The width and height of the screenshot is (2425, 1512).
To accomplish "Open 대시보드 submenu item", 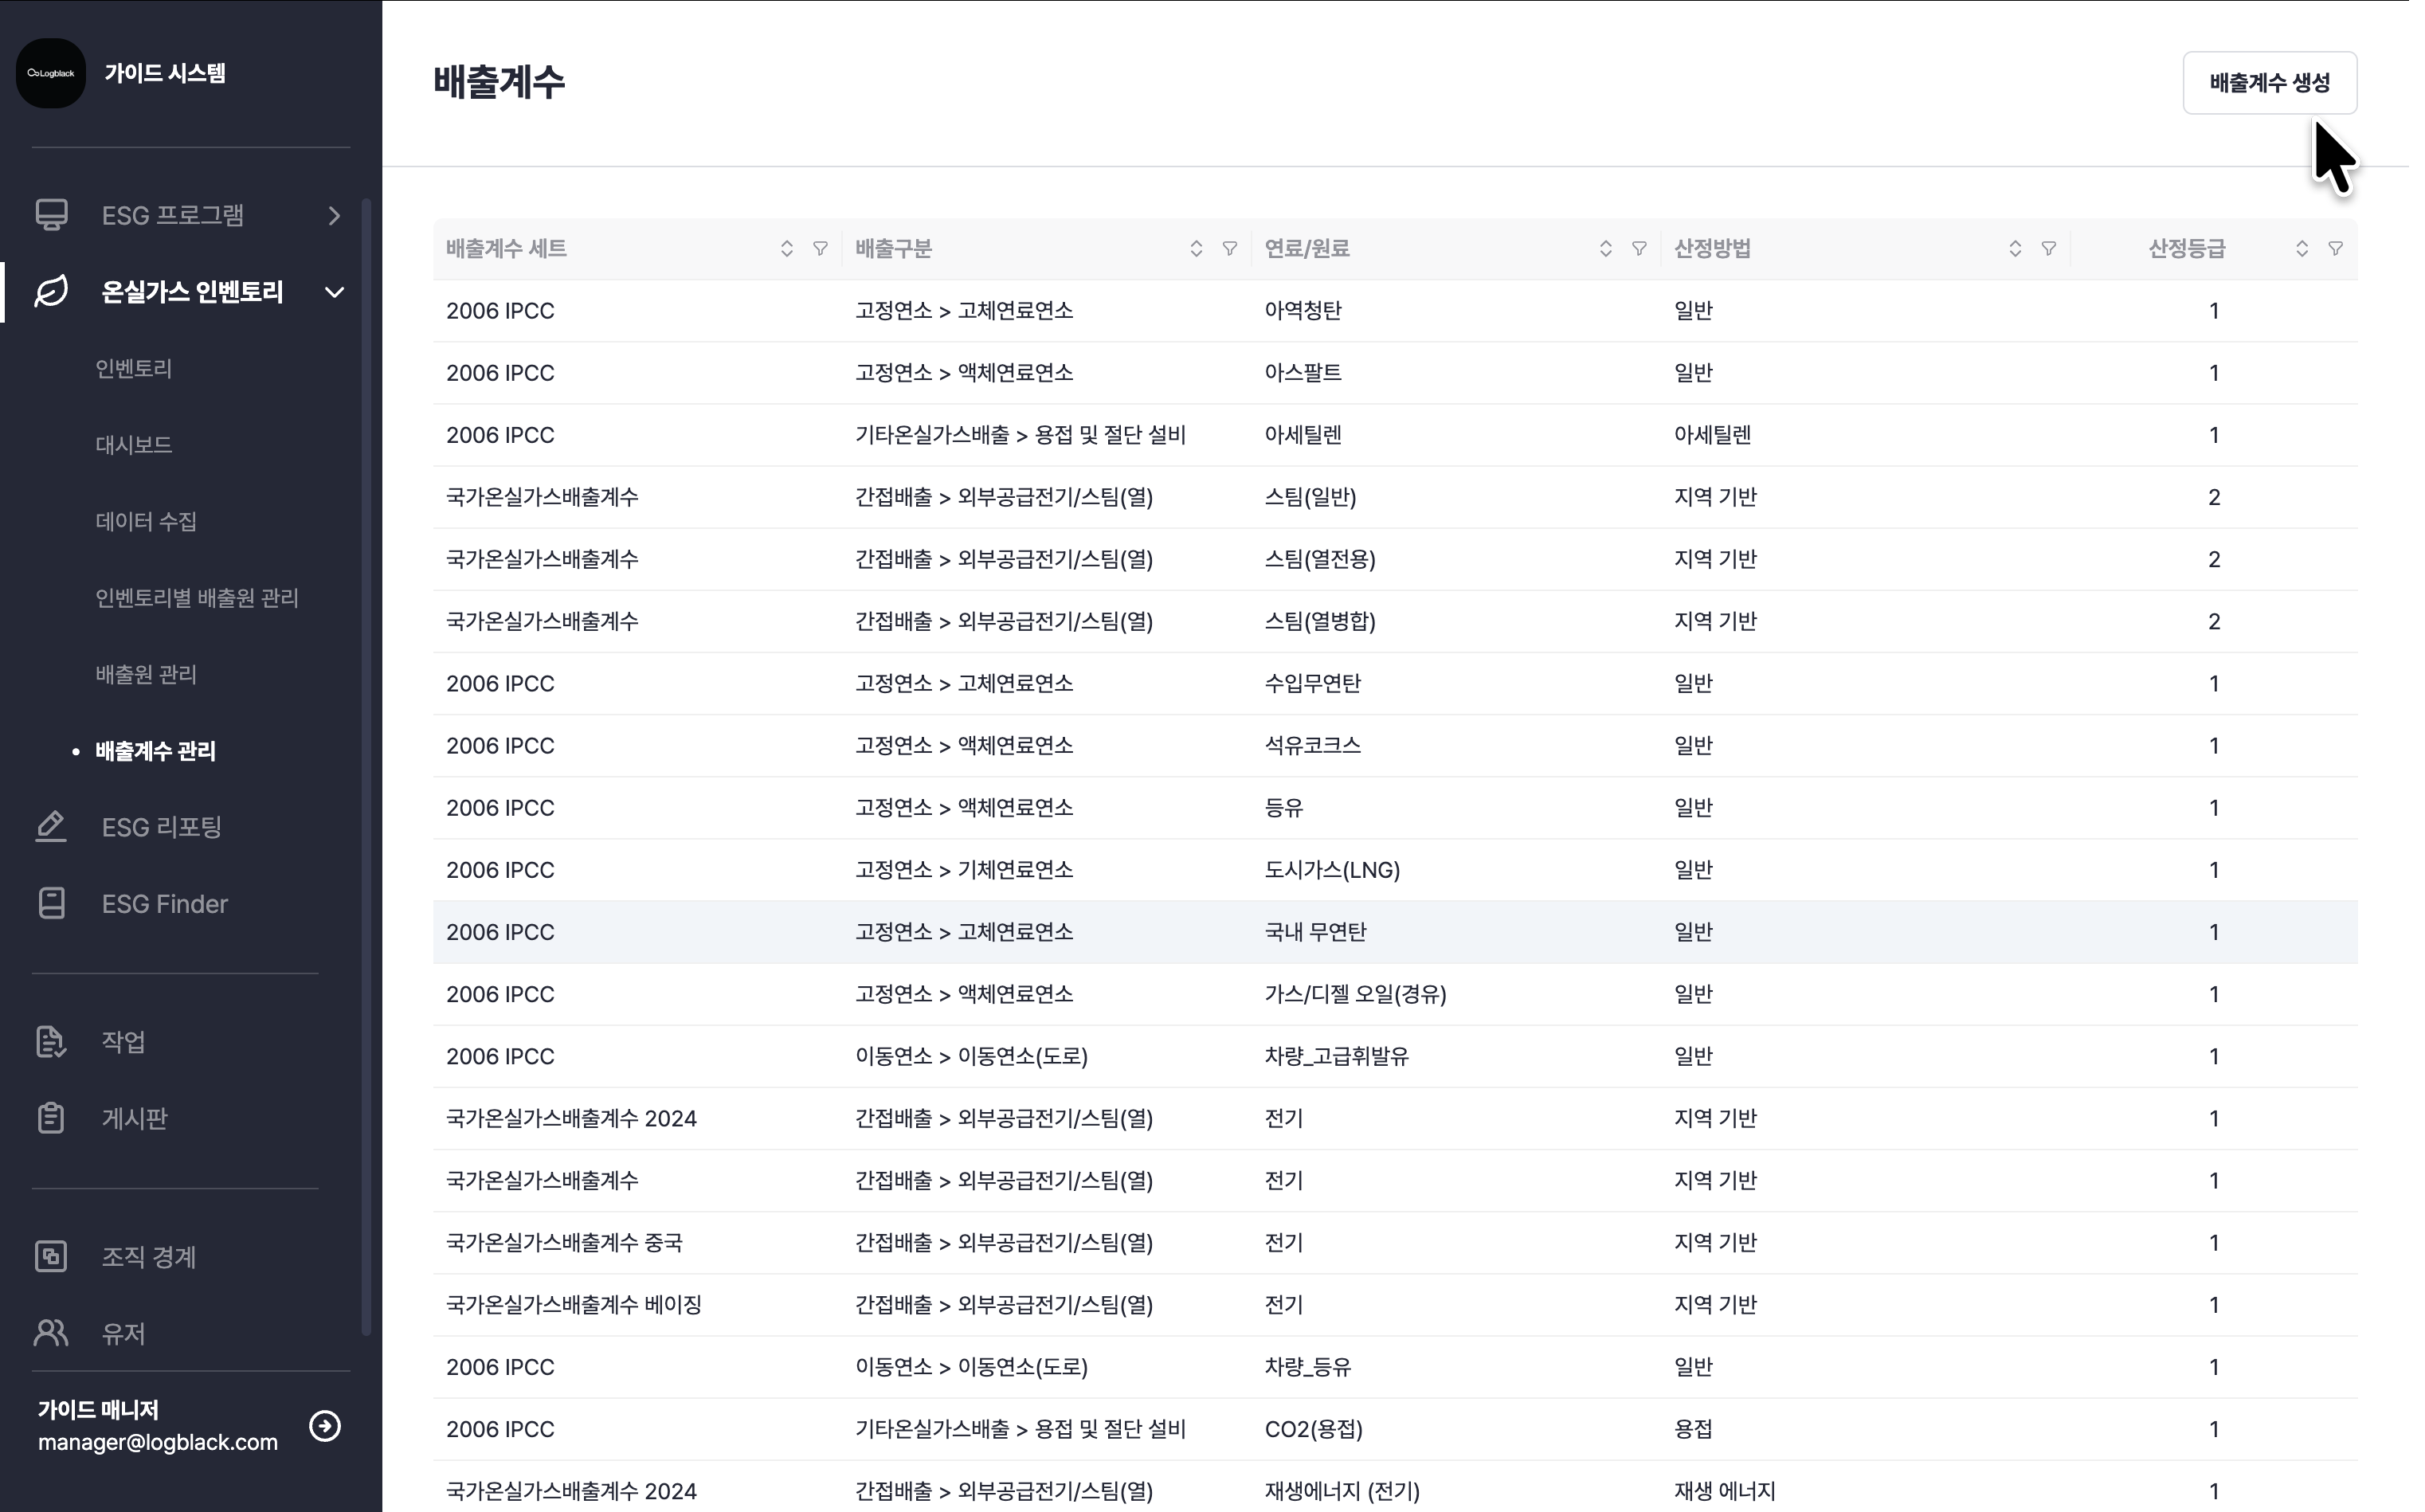I will pos(134,445).
